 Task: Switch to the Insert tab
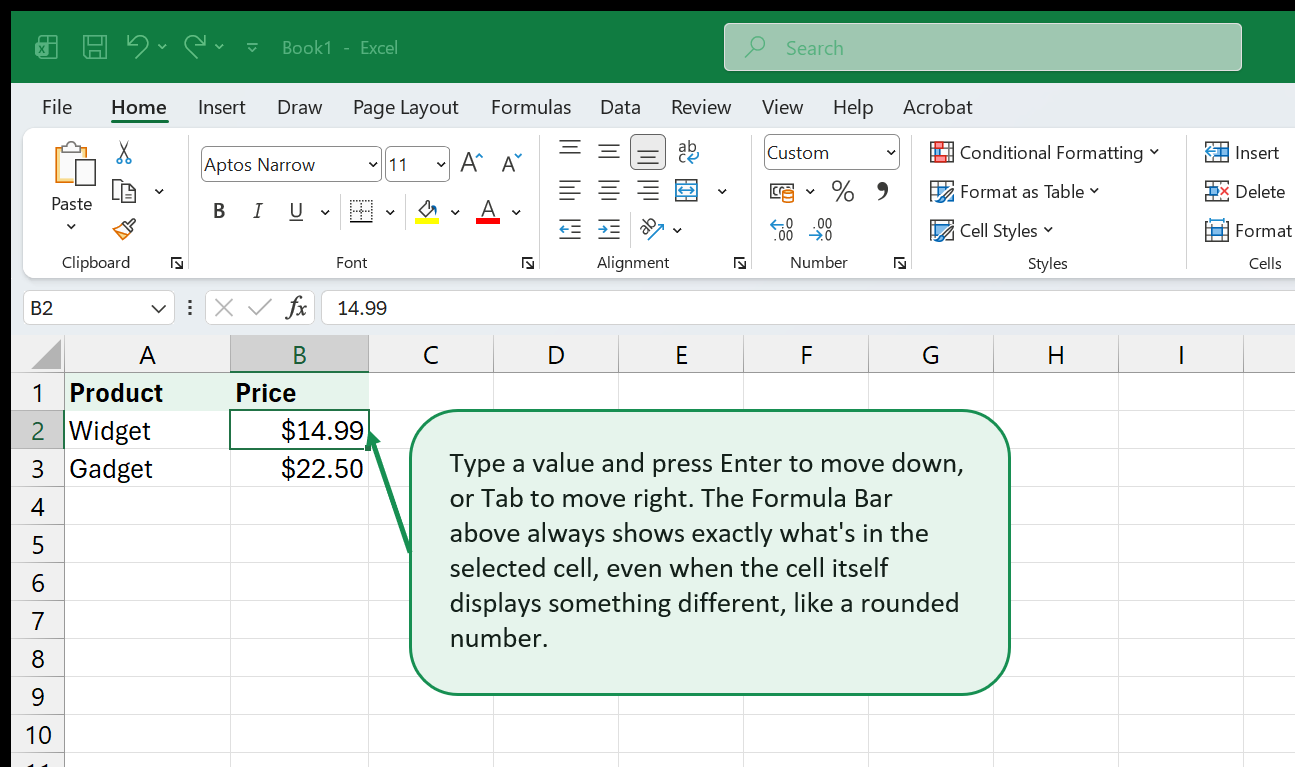[x=222, y=107]
